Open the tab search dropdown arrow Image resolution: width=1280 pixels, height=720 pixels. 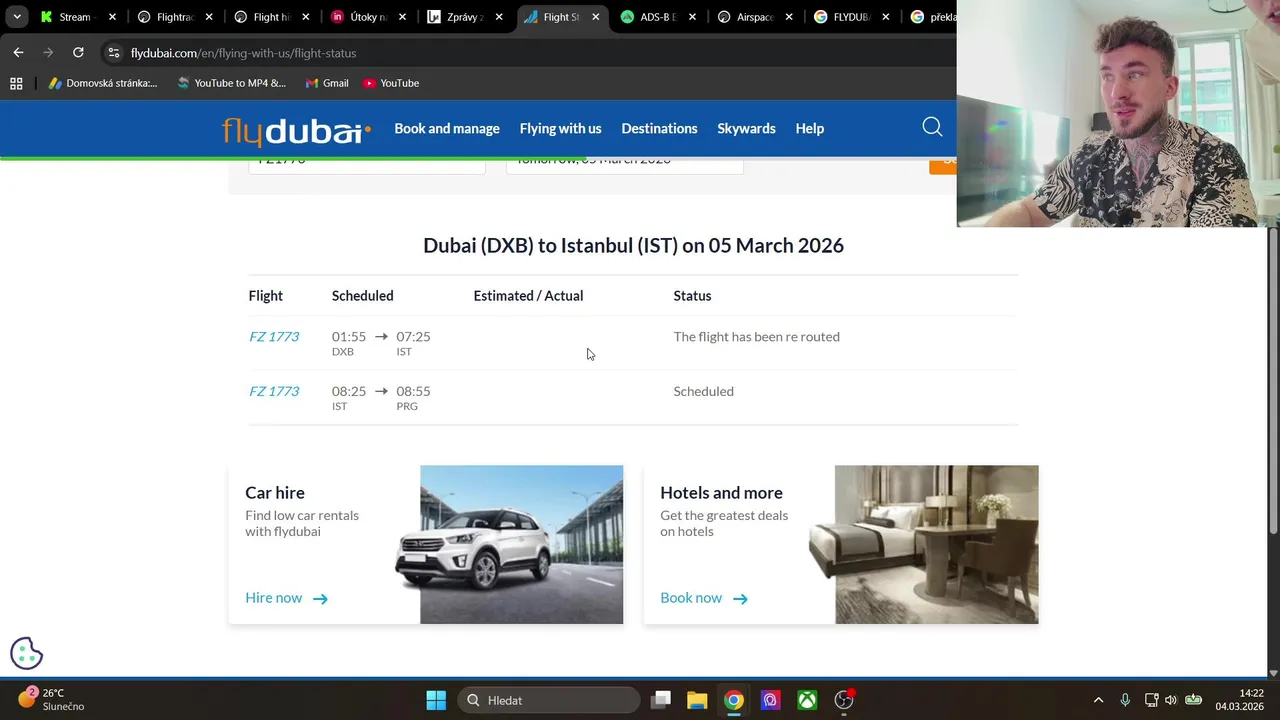coord(17,17)
